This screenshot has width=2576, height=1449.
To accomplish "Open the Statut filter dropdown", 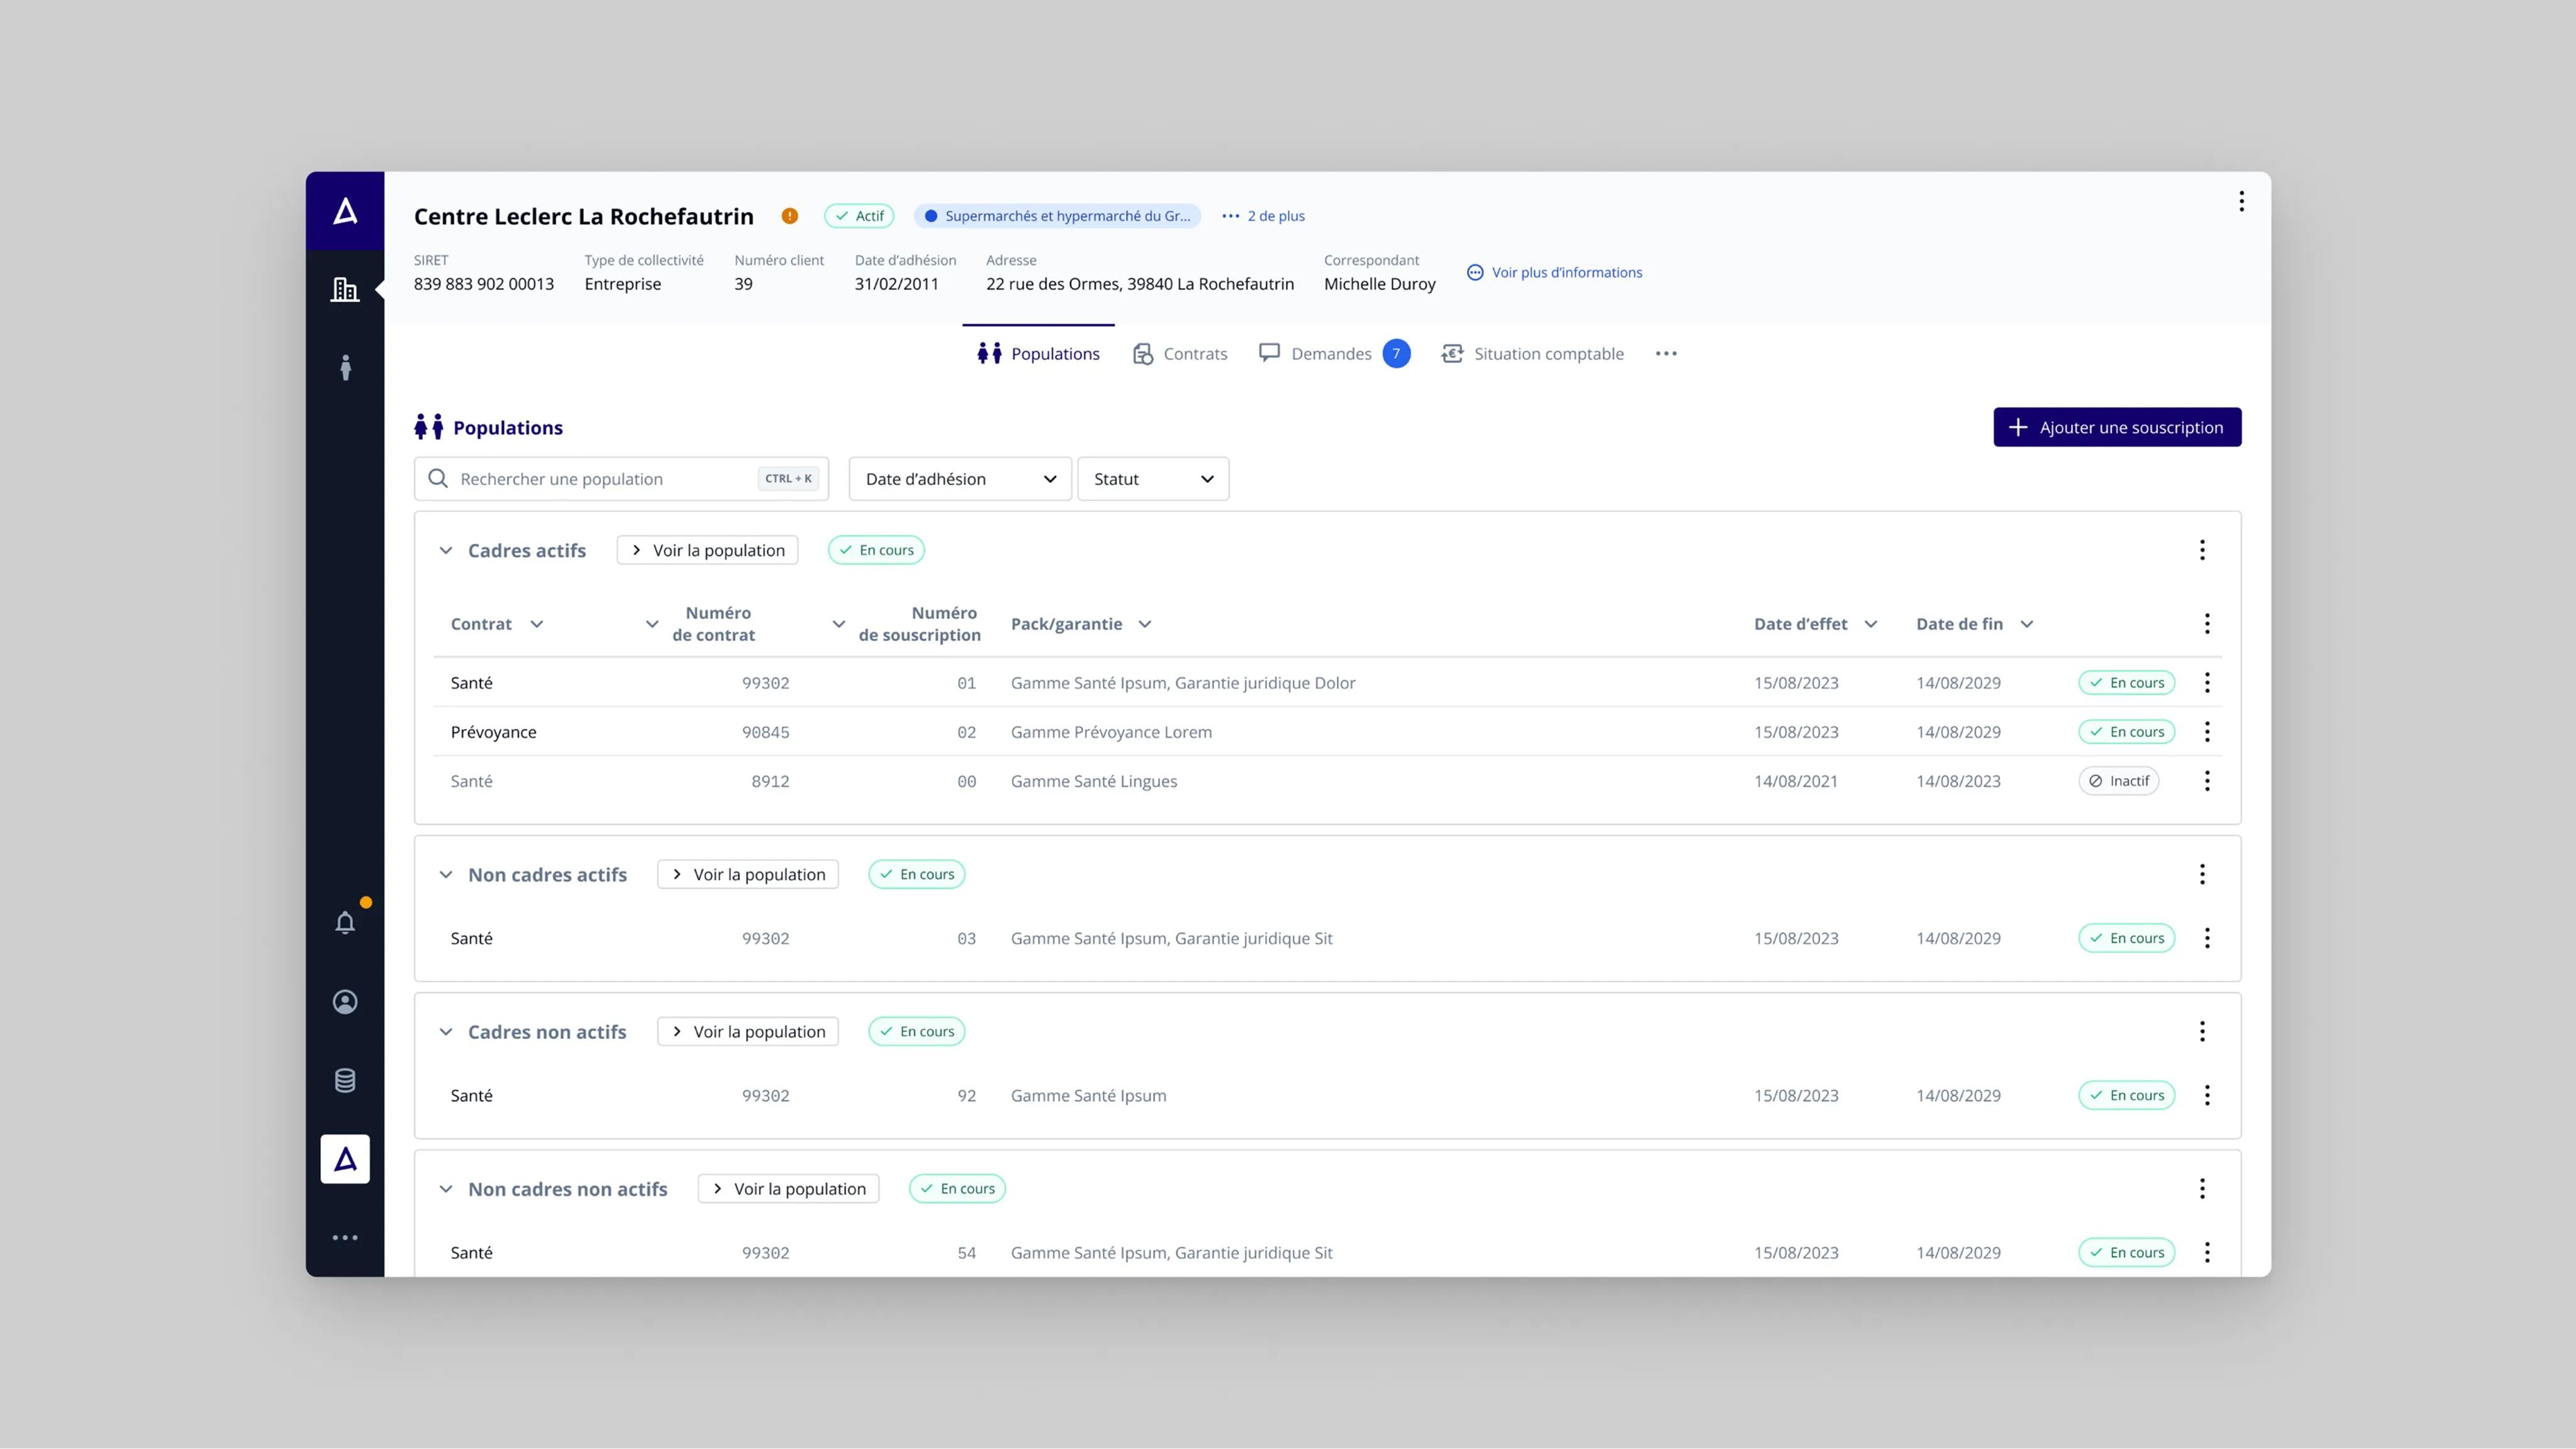I will 1152,479.
